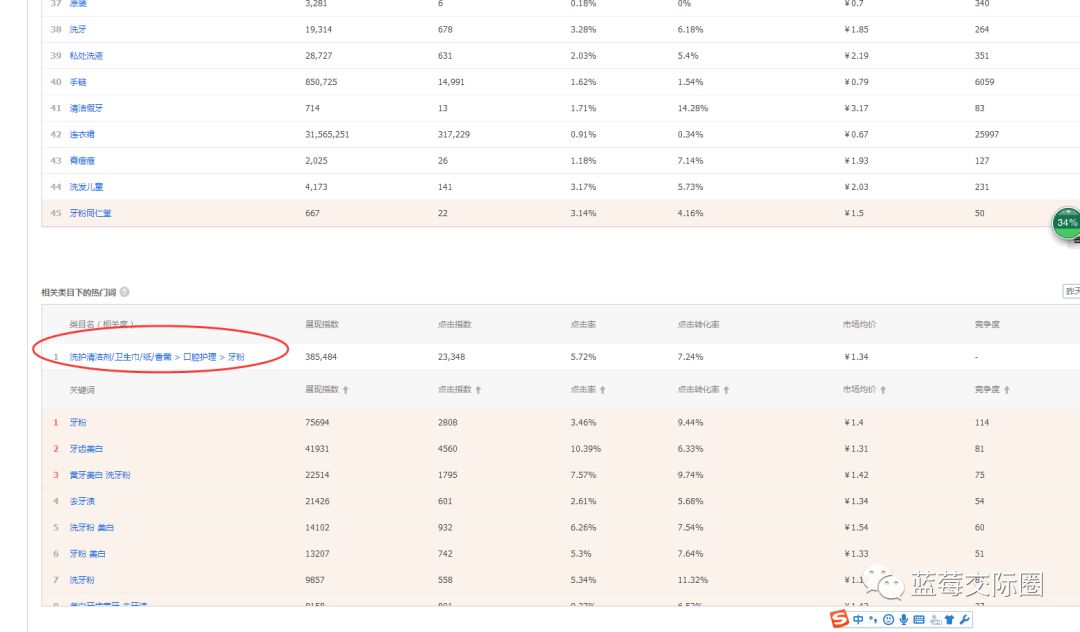The height and width of the screenshot is (632, 1080).
Task: Click category breadcrumb 口腔护理
Action: [200, 357]
